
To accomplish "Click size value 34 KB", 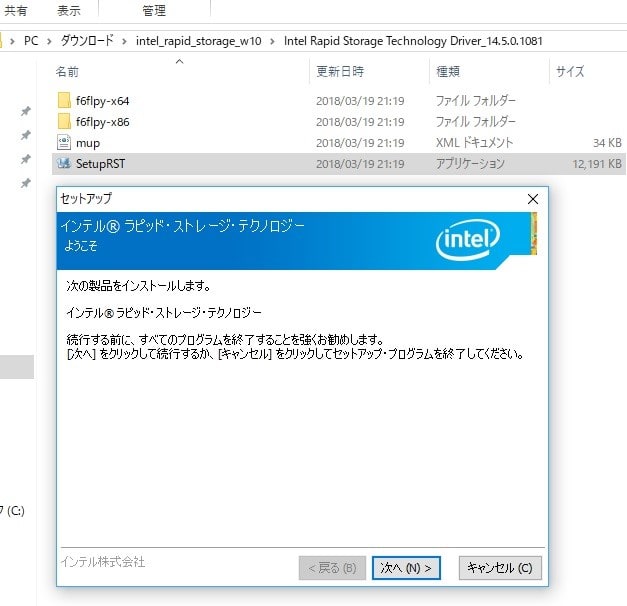I will pos(607,143).
